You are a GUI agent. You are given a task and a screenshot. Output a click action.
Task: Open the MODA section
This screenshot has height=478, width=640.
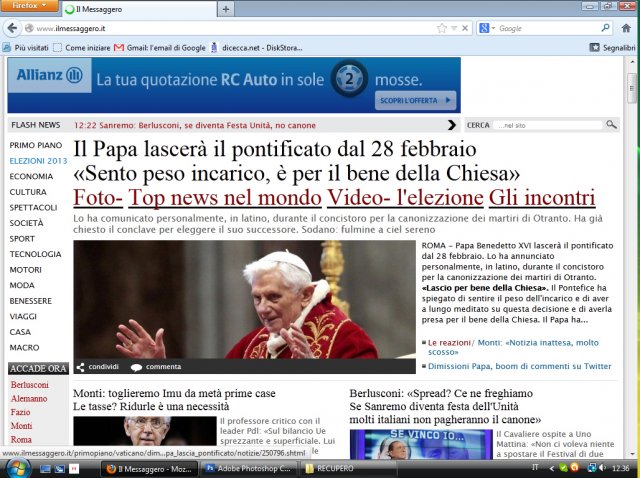coord(22,285)
